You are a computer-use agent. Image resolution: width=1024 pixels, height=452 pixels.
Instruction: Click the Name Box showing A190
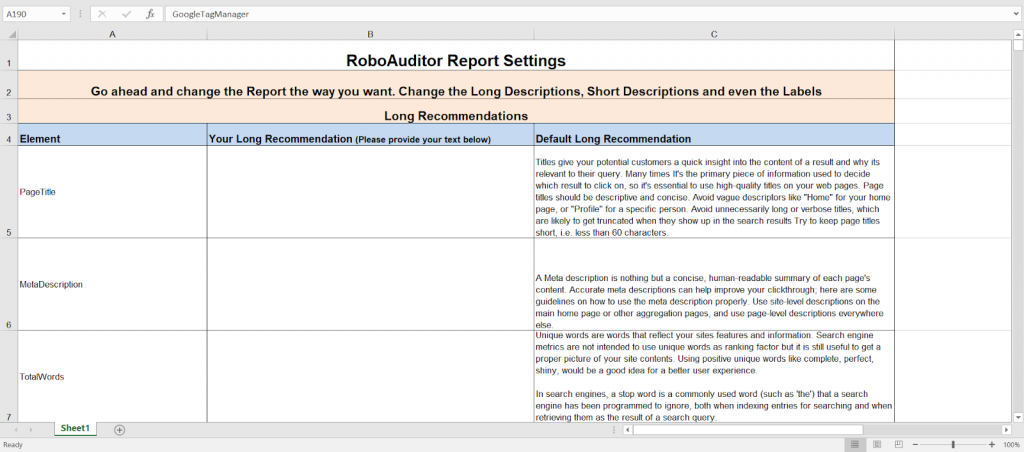(31, 14)
